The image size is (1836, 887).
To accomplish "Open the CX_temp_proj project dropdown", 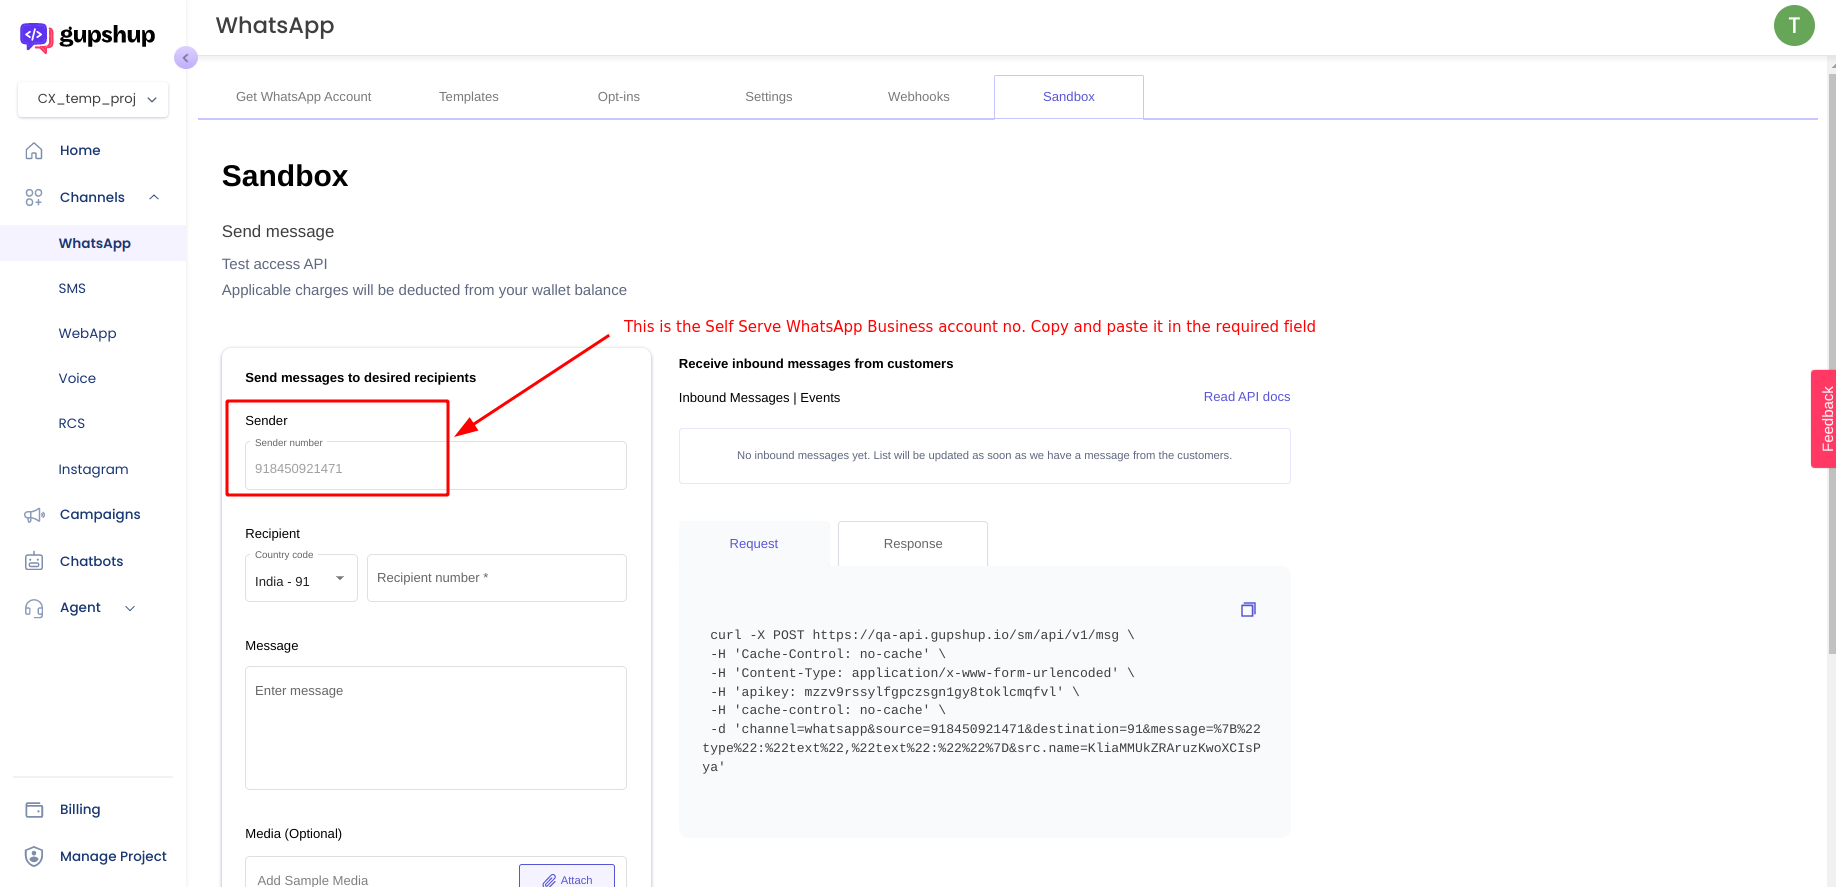I will click(x=93, y=99).
